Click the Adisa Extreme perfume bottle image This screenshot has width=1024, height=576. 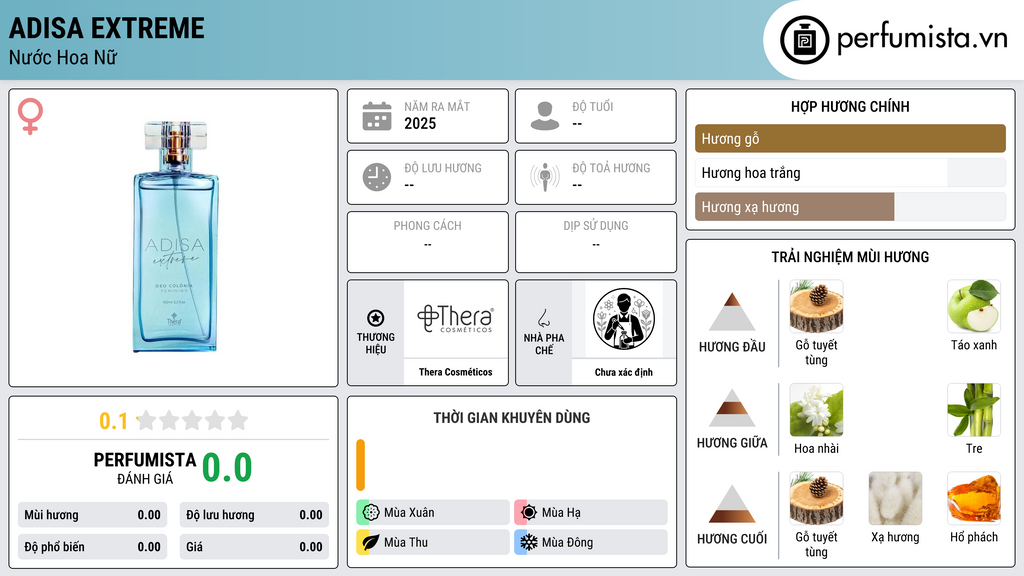[x=175, y=236]
